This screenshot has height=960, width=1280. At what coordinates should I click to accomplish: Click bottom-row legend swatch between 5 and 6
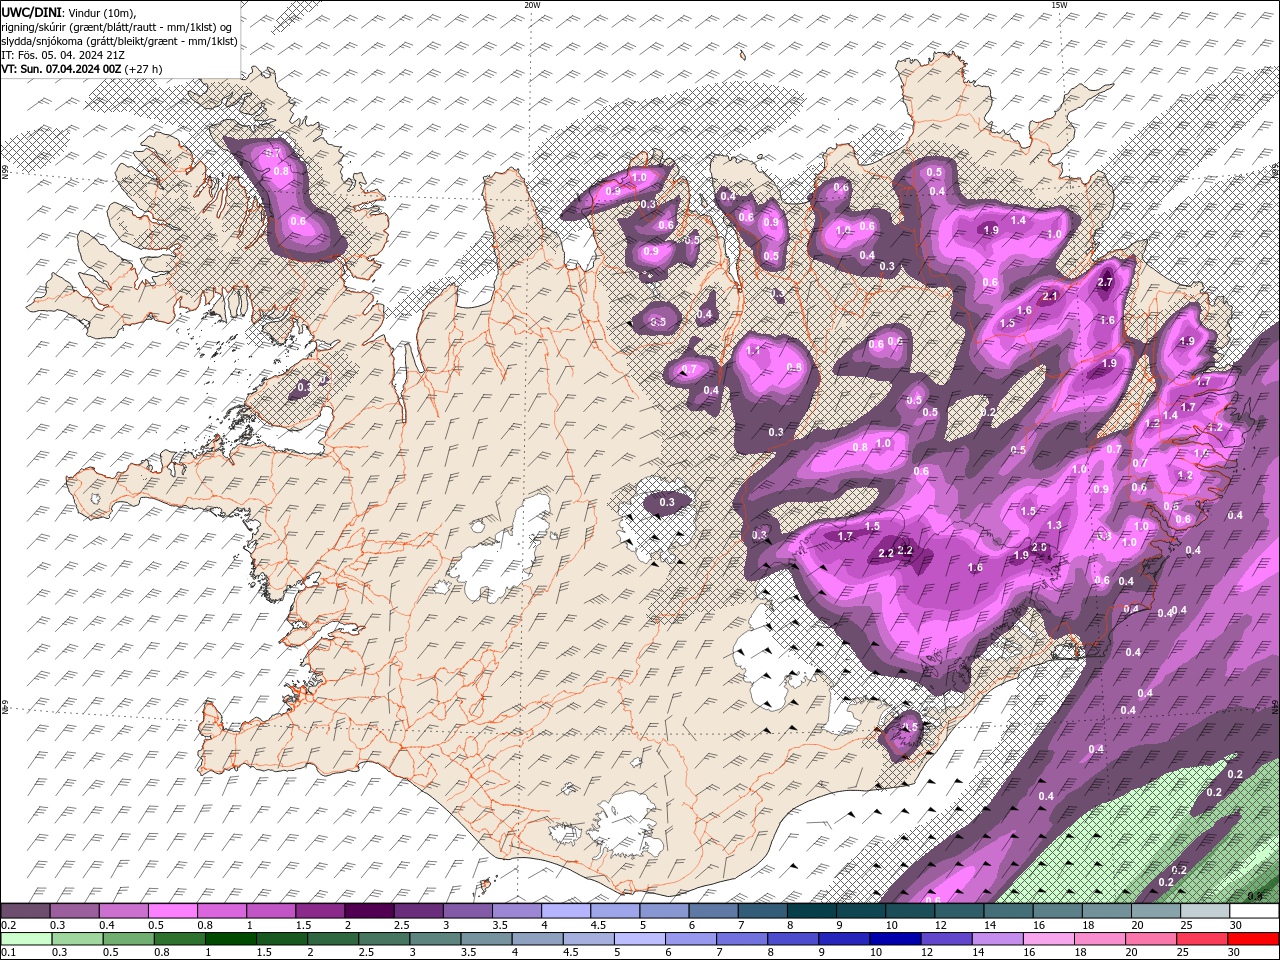tap(641, 939)
